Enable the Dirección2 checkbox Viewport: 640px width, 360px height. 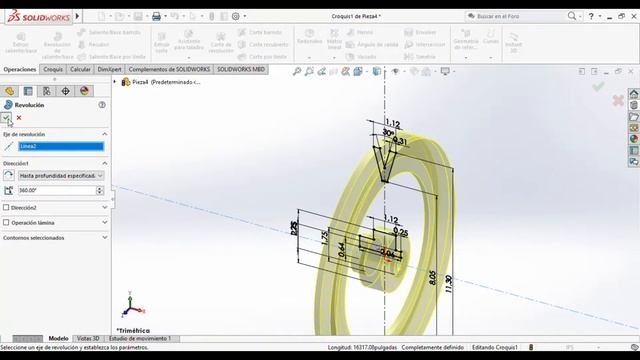click(6, 207)
